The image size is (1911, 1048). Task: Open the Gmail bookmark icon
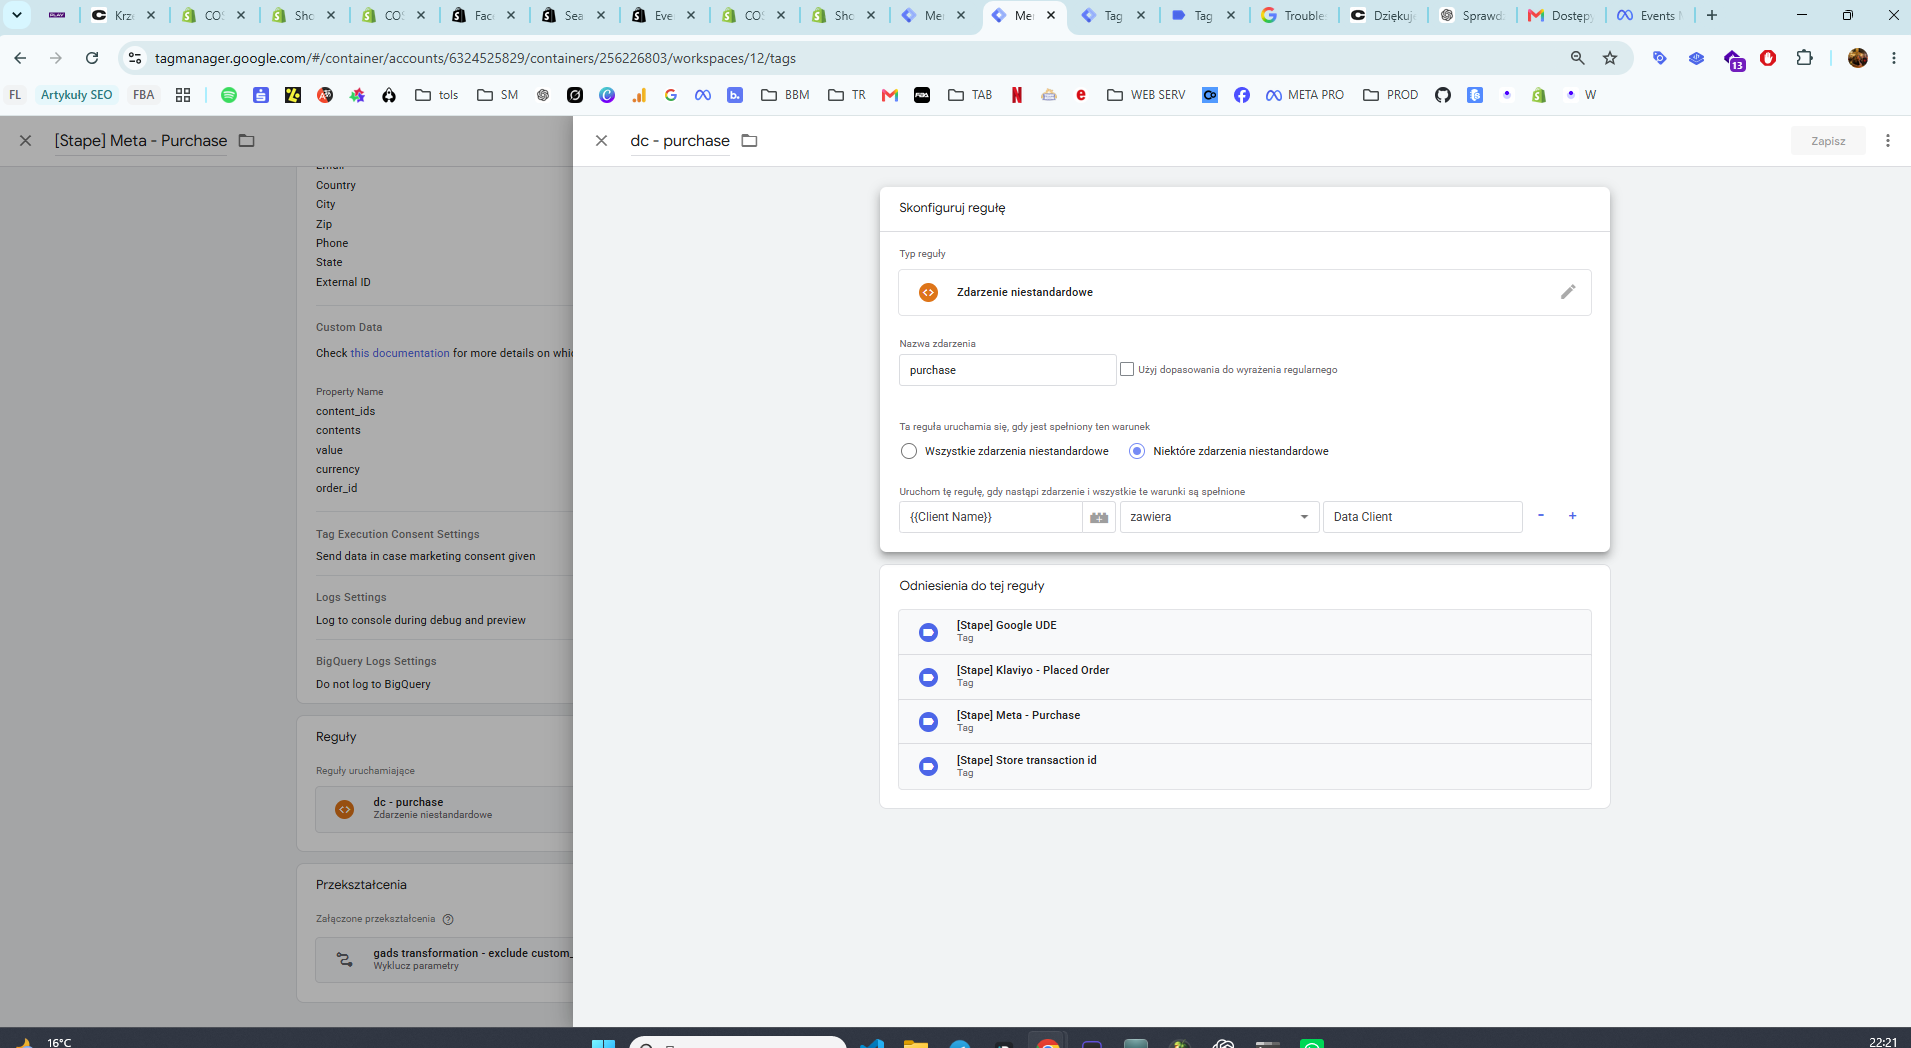pos(890,95)
